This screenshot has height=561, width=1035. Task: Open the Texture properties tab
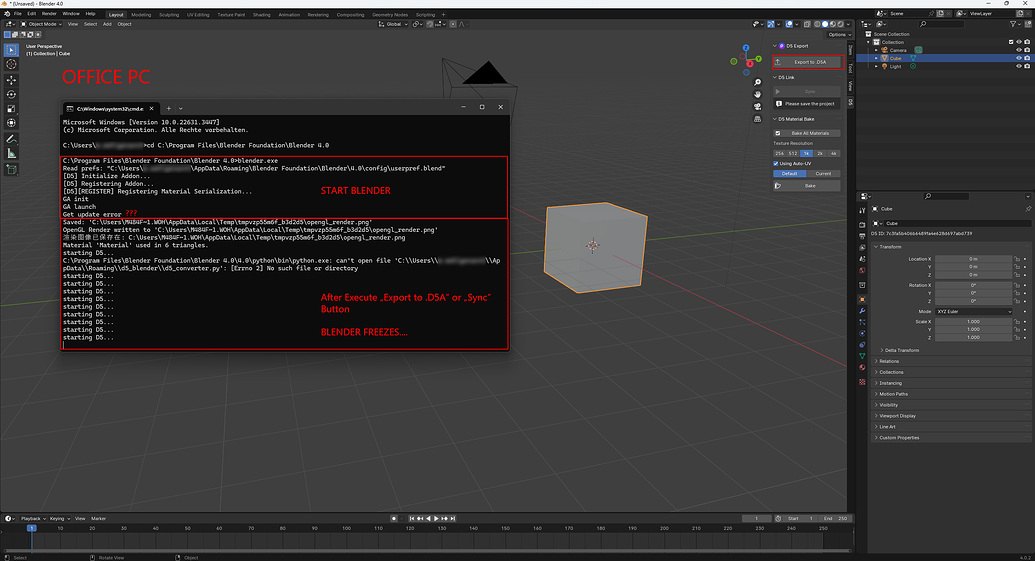point(862,382)
